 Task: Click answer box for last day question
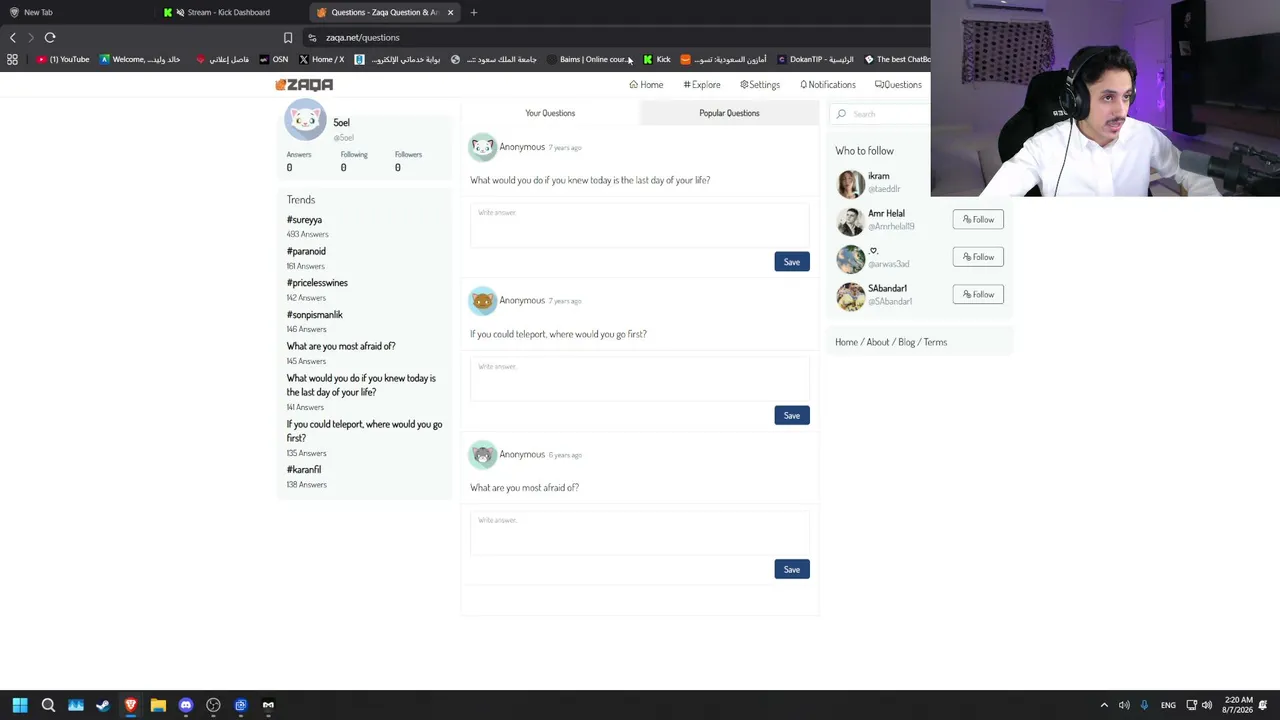[639, 224]
